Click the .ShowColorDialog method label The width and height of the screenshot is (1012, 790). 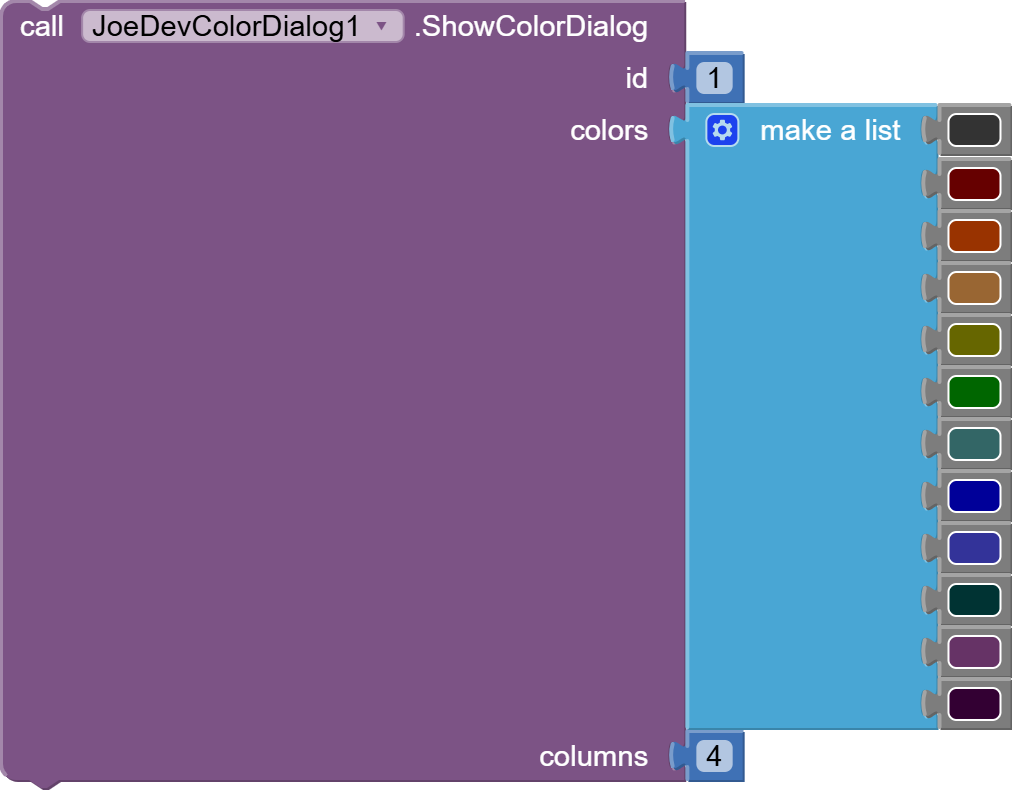coord(531,27)
